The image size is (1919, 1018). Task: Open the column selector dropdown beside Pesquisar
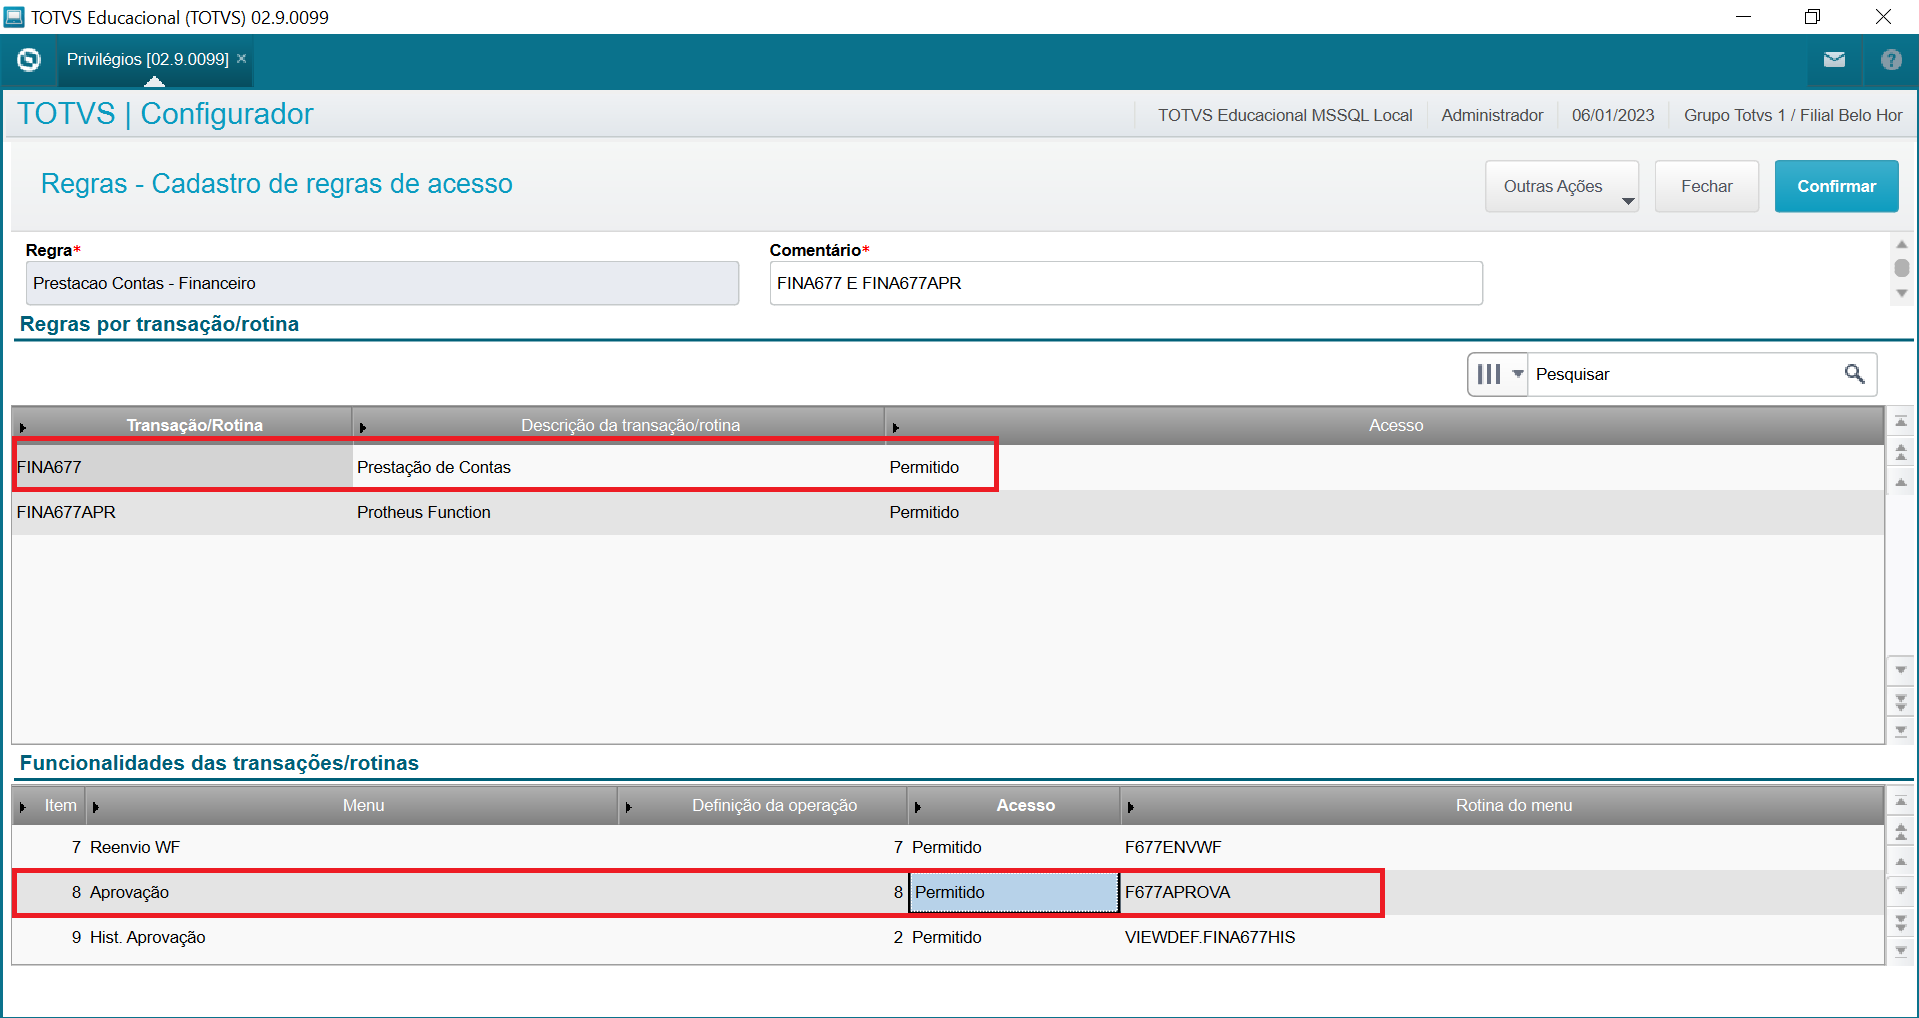point(1498,374)
